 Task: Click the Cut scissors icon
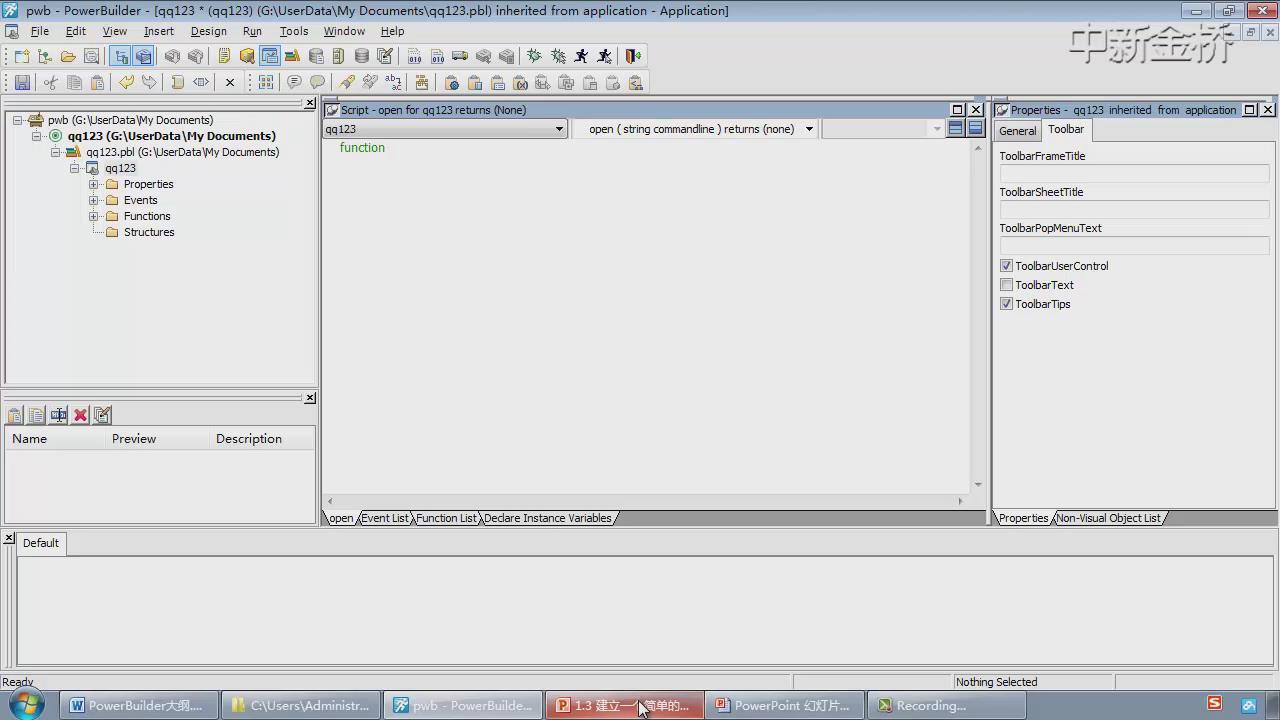point(50,82)
